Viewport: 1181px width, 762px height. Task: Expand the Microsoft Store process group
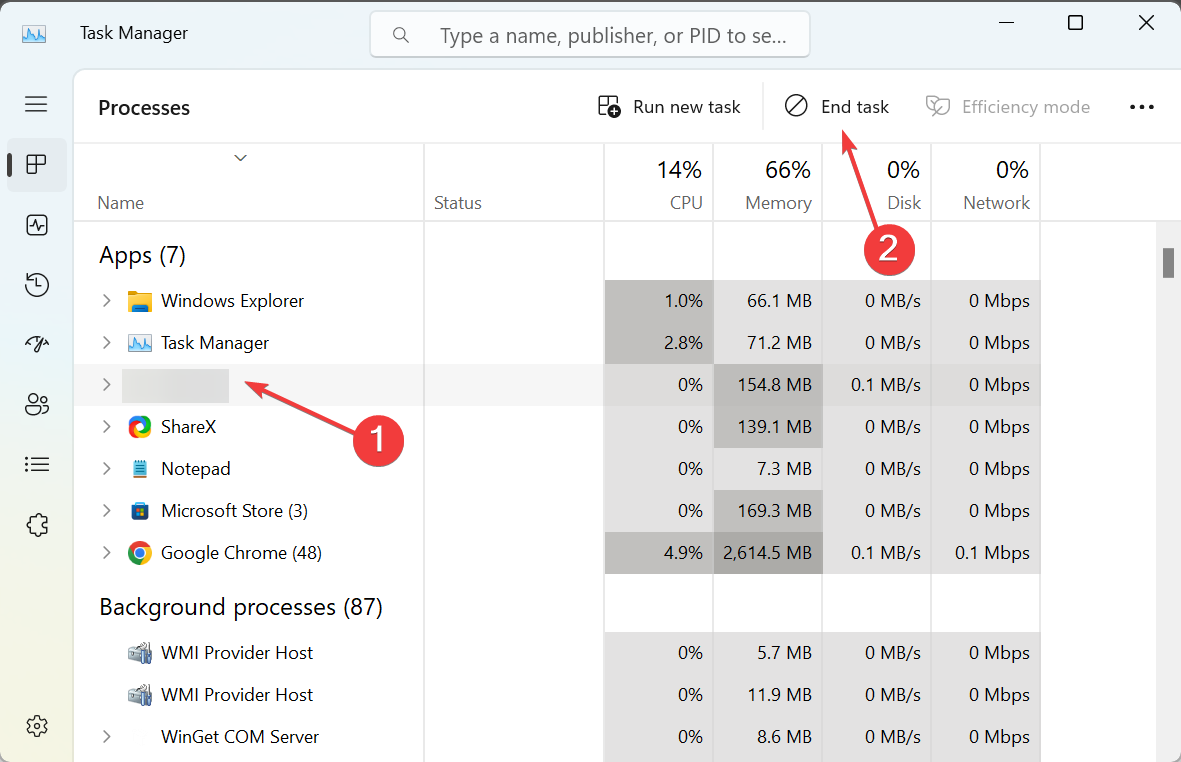pyautogui.click(x=106, y=511)
